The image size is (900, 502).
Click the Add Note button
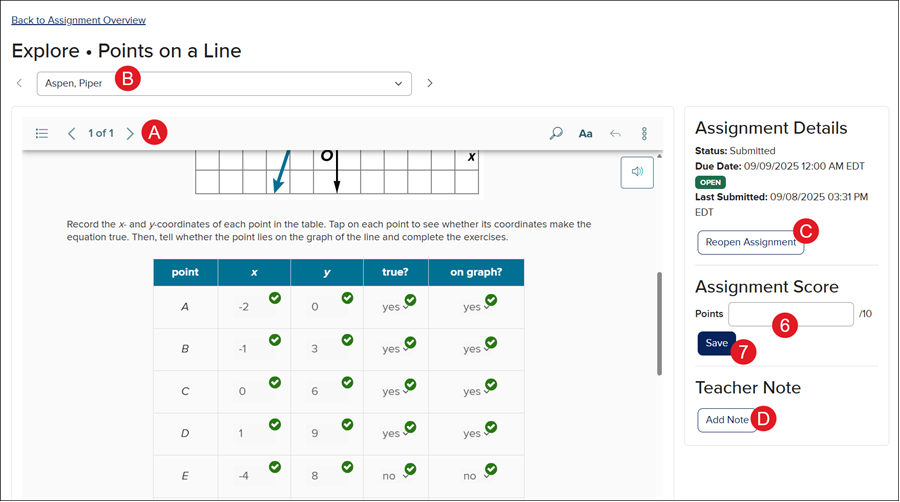[x=727, y=420]
